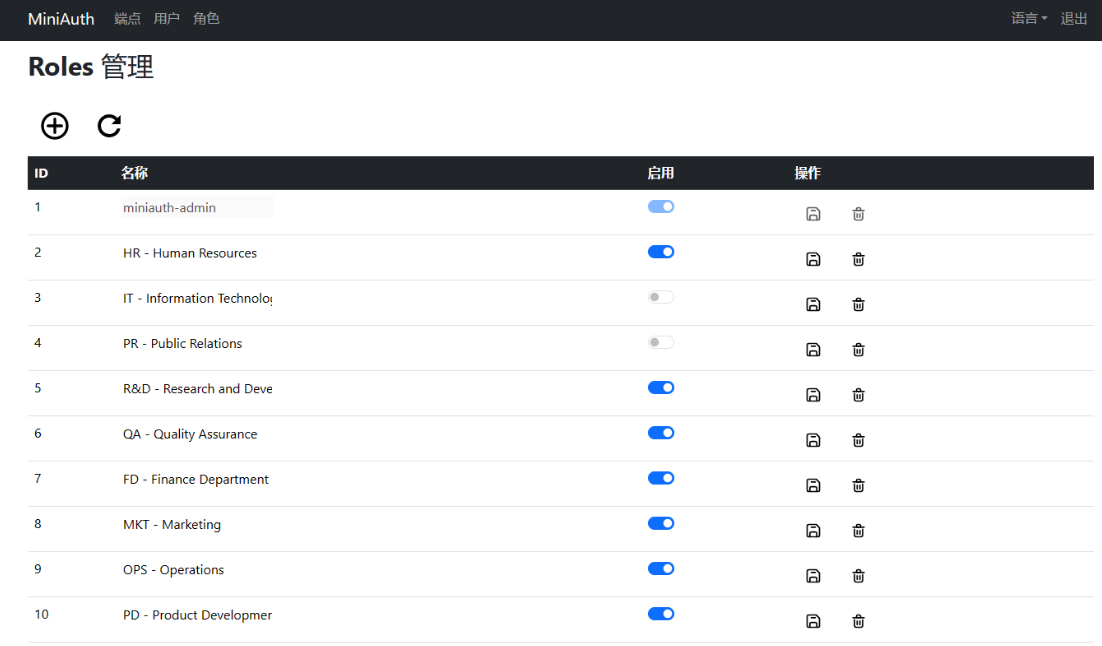Edit the PR - Public Relations name field
This screenshot has height=646, width=1102.
[x=197, y=343]
